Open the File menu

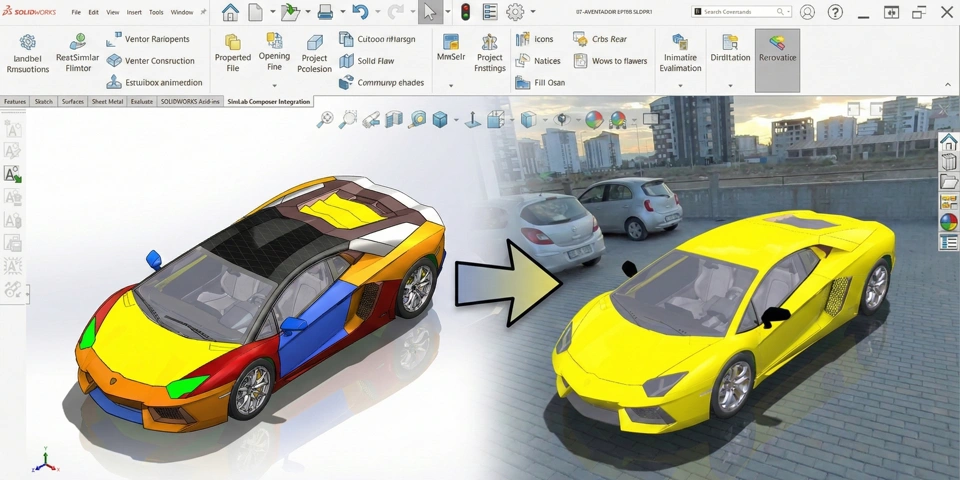(x=76, y=12)
